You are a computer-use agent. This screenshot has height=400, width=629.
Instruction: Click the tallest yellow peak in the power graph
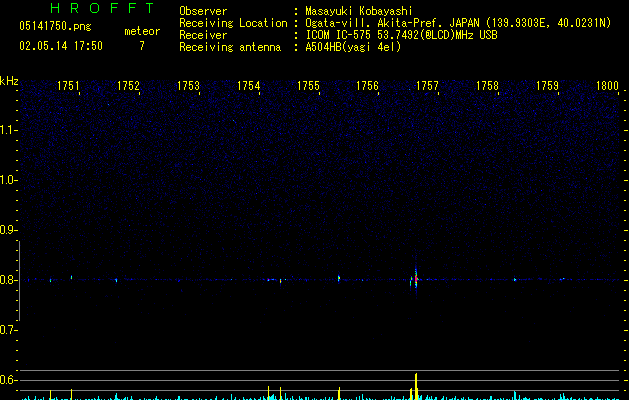[416, 386]
